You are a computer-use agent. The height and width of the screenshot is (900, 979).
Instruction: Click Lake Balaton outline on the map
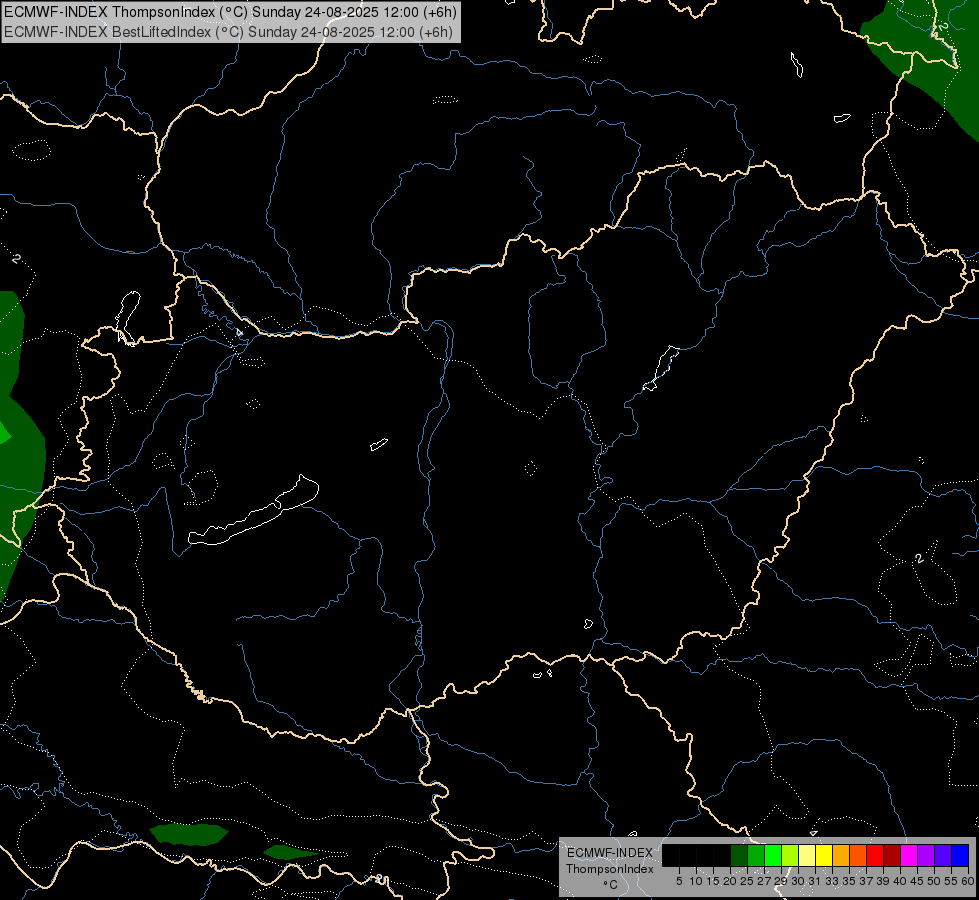(253, 511)
